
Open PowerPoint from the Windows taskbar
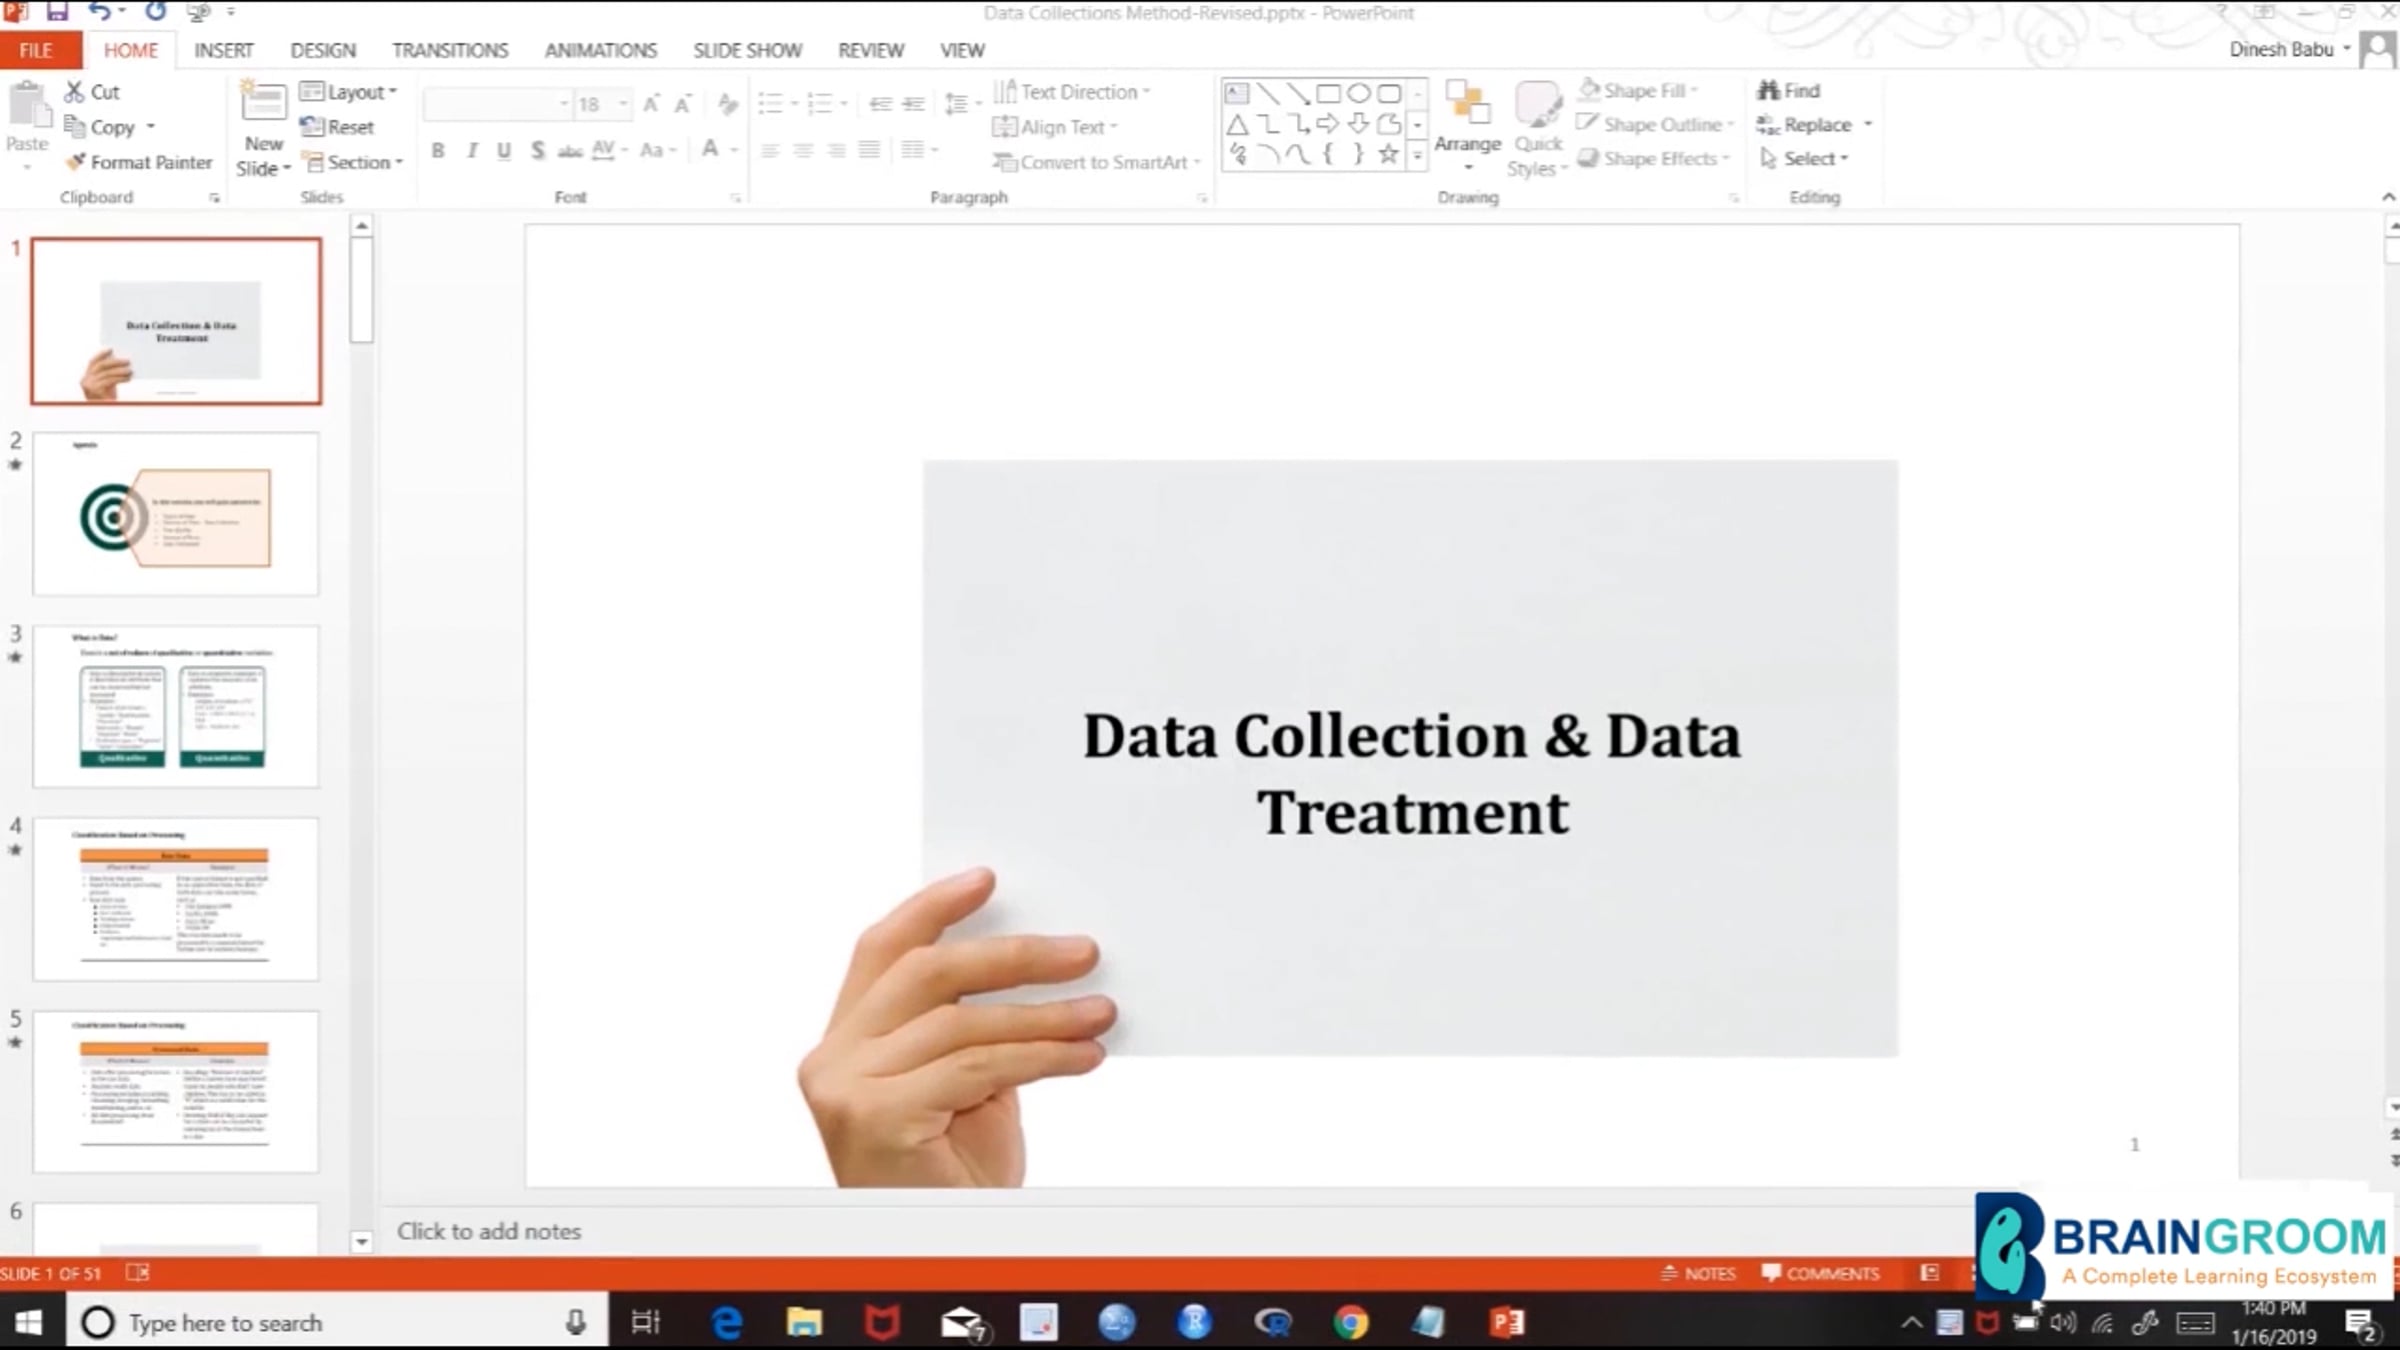1507,1323
